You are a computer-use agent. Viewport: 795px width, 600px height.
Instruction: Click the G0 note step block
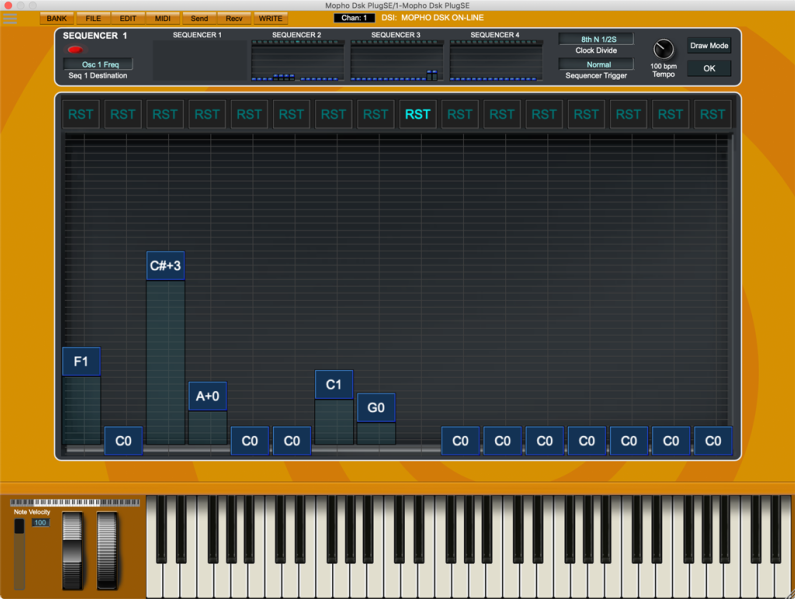[376, 408]
